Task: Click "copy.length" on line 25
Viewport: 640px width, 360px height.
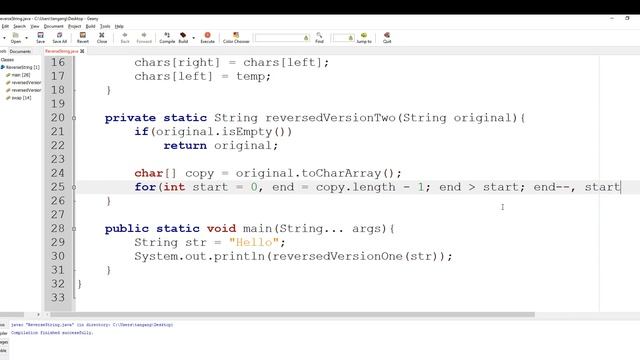Action: [x=356, y=187]
